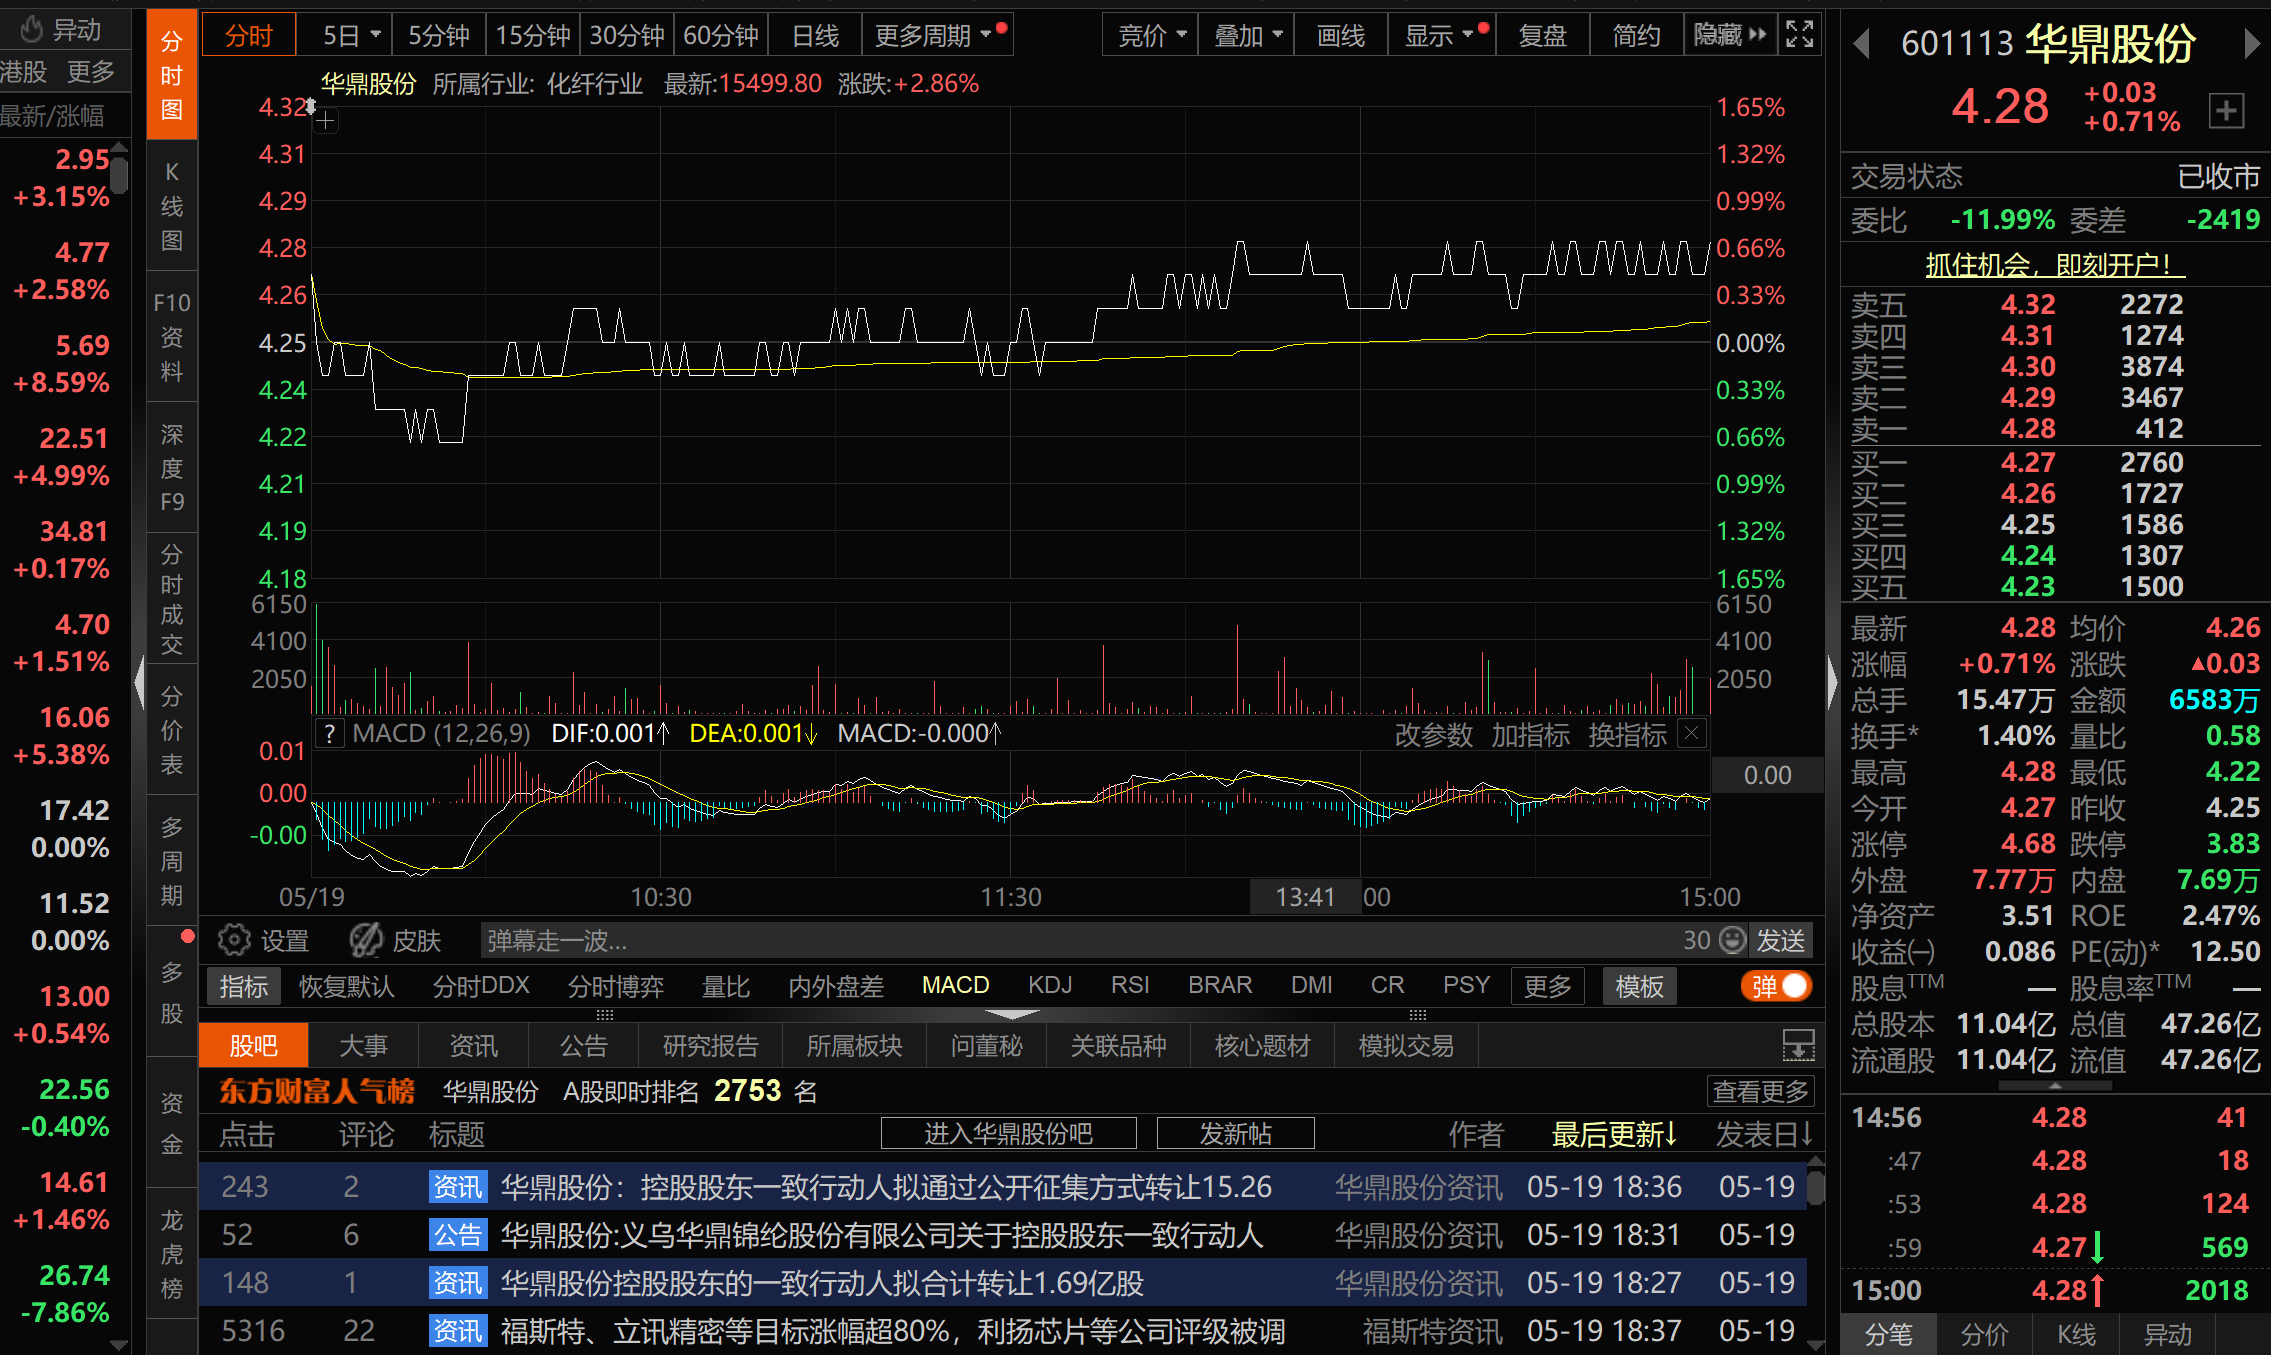Switch to 15分钟 period
Image resolution: width=2271 pixels, height=1355 pixels.
click(533, 36)
